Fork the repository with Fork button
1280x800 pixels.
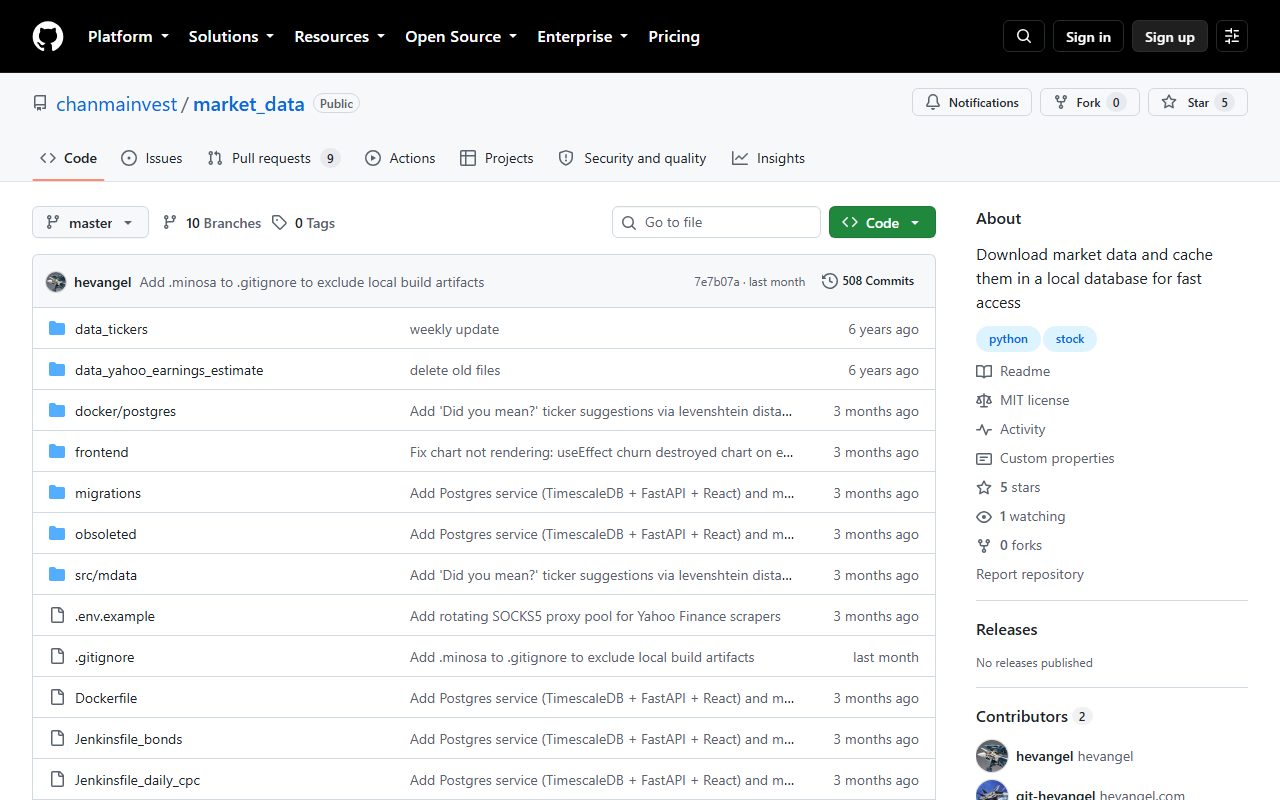[x=1090, y=102]
